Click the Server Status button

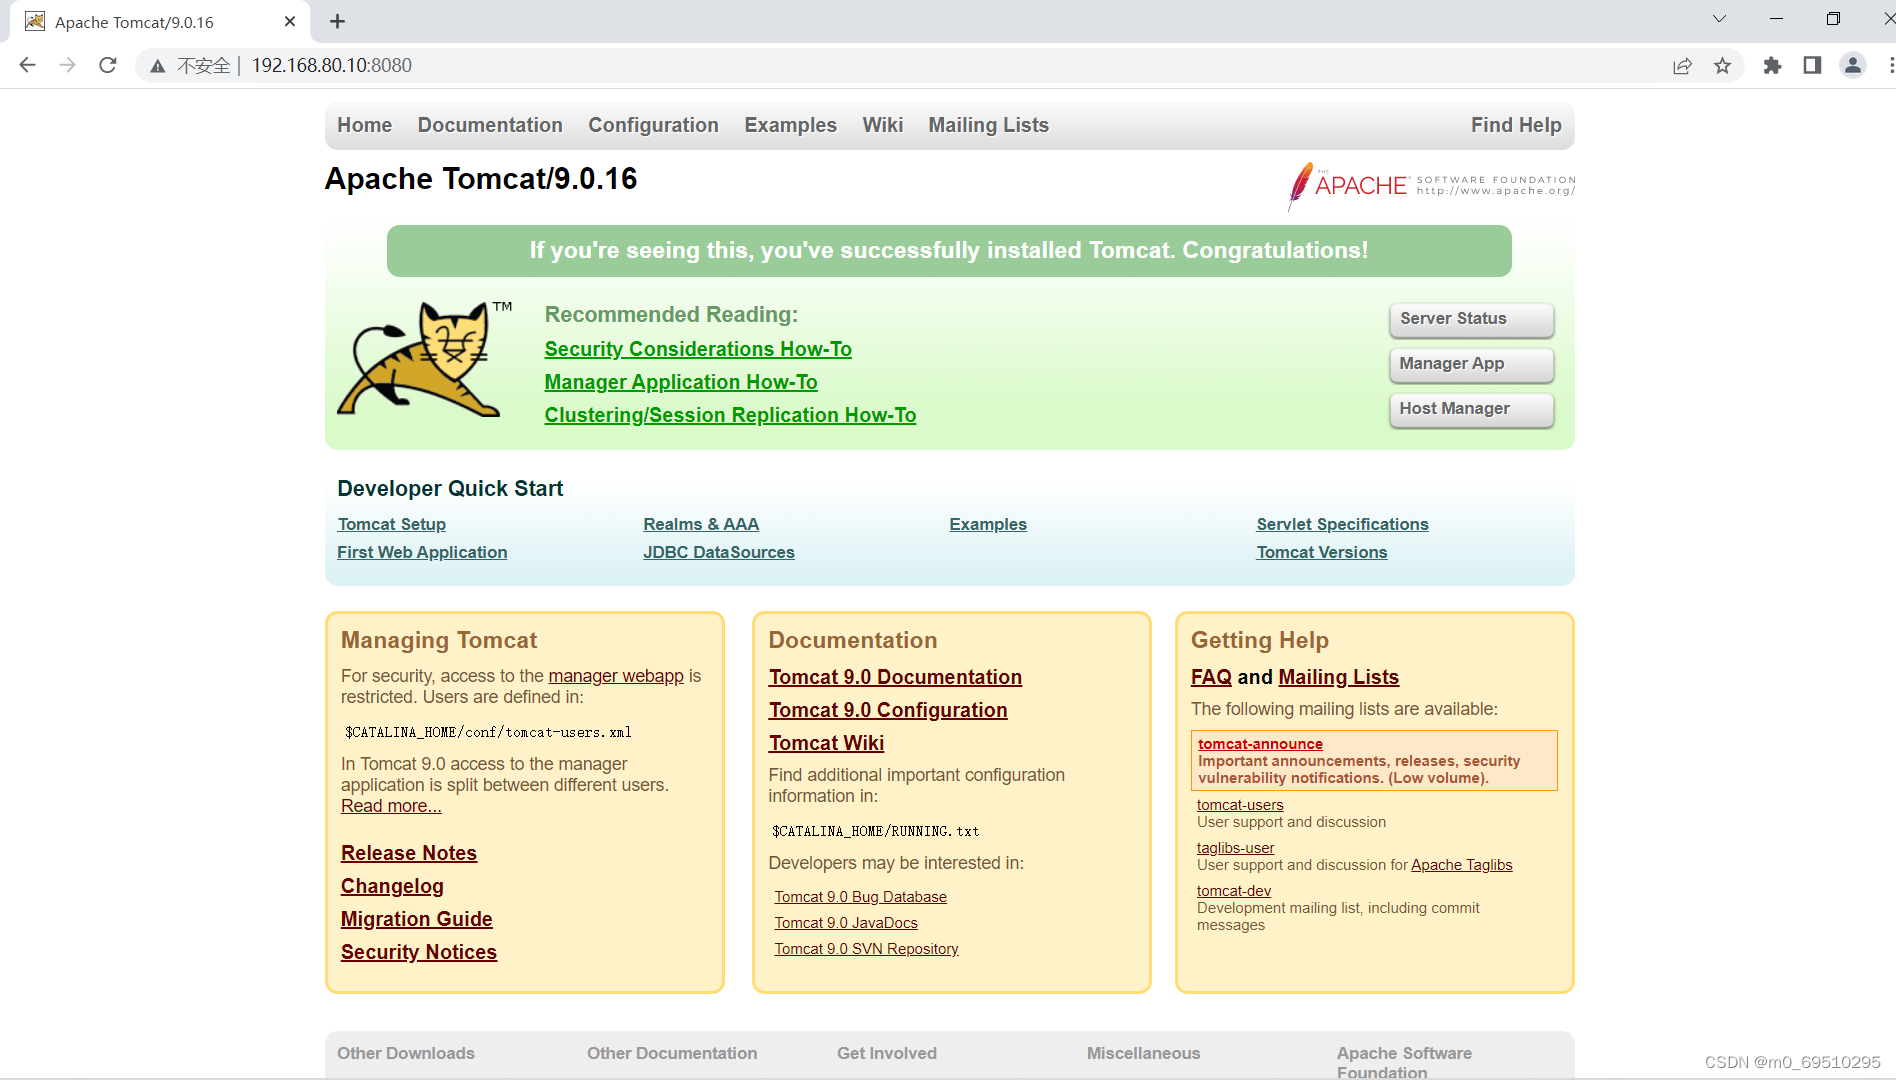[x=1471, y=320]
